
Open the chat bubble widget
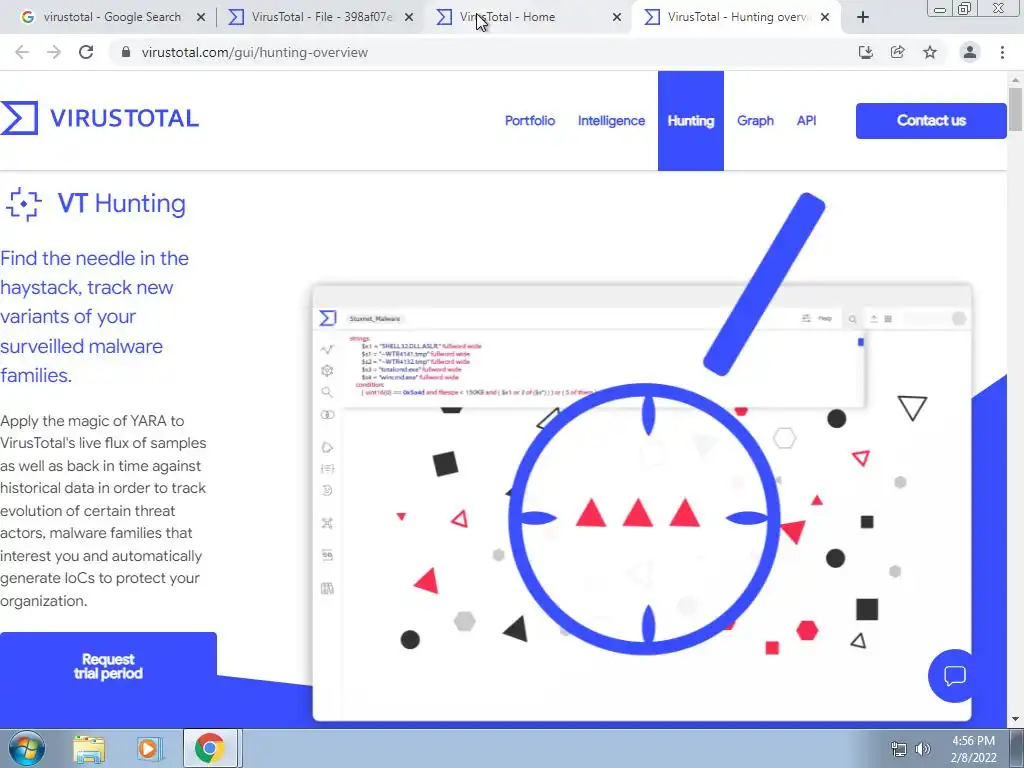[954, 675]
